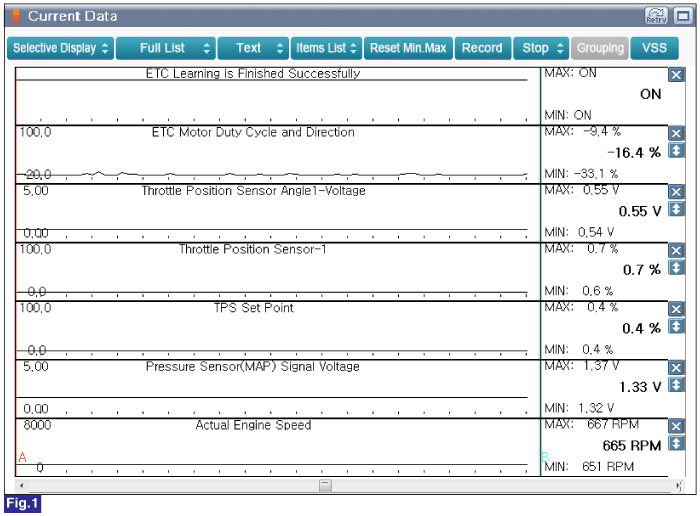Select the 'Pressure Sensor(MAP) Signal Voltage' label
Screen dimensions: 700x516
[253, 366]
